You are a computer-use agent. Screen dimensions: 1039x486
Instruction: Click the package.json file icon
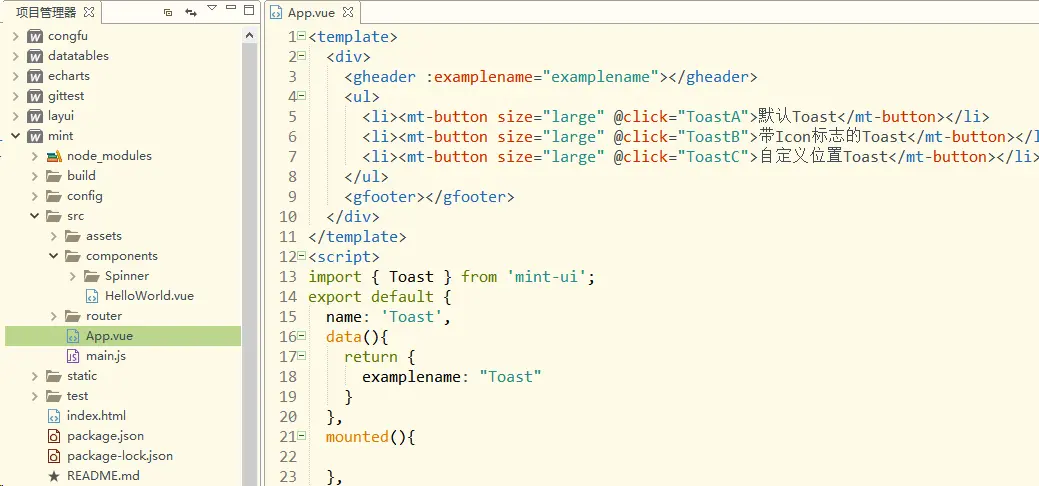[x=54, y=436]
